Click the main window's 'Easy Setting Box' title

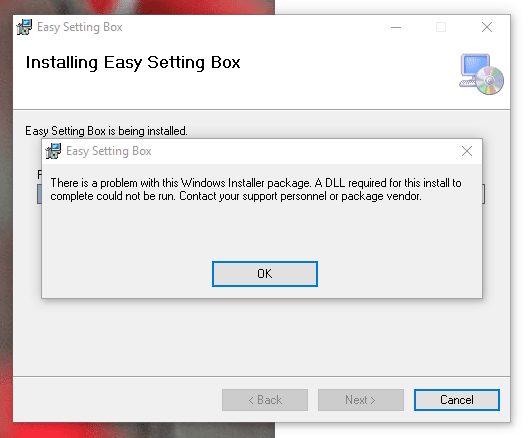click(79, 27)
